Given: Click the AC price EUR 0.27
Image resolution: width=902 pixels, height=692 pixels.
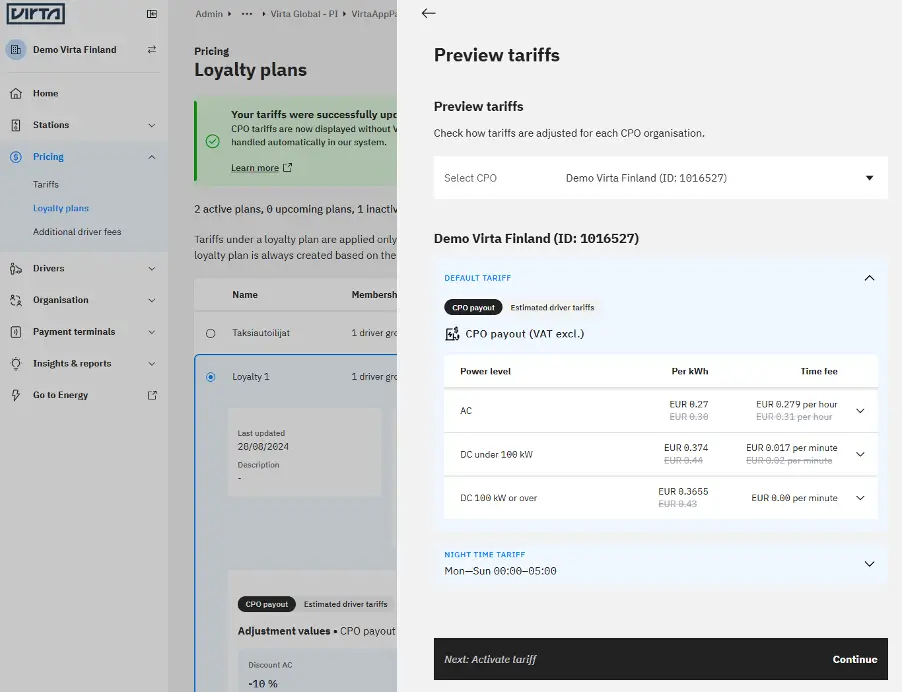Looking at the screenshot, I should 689,404.
